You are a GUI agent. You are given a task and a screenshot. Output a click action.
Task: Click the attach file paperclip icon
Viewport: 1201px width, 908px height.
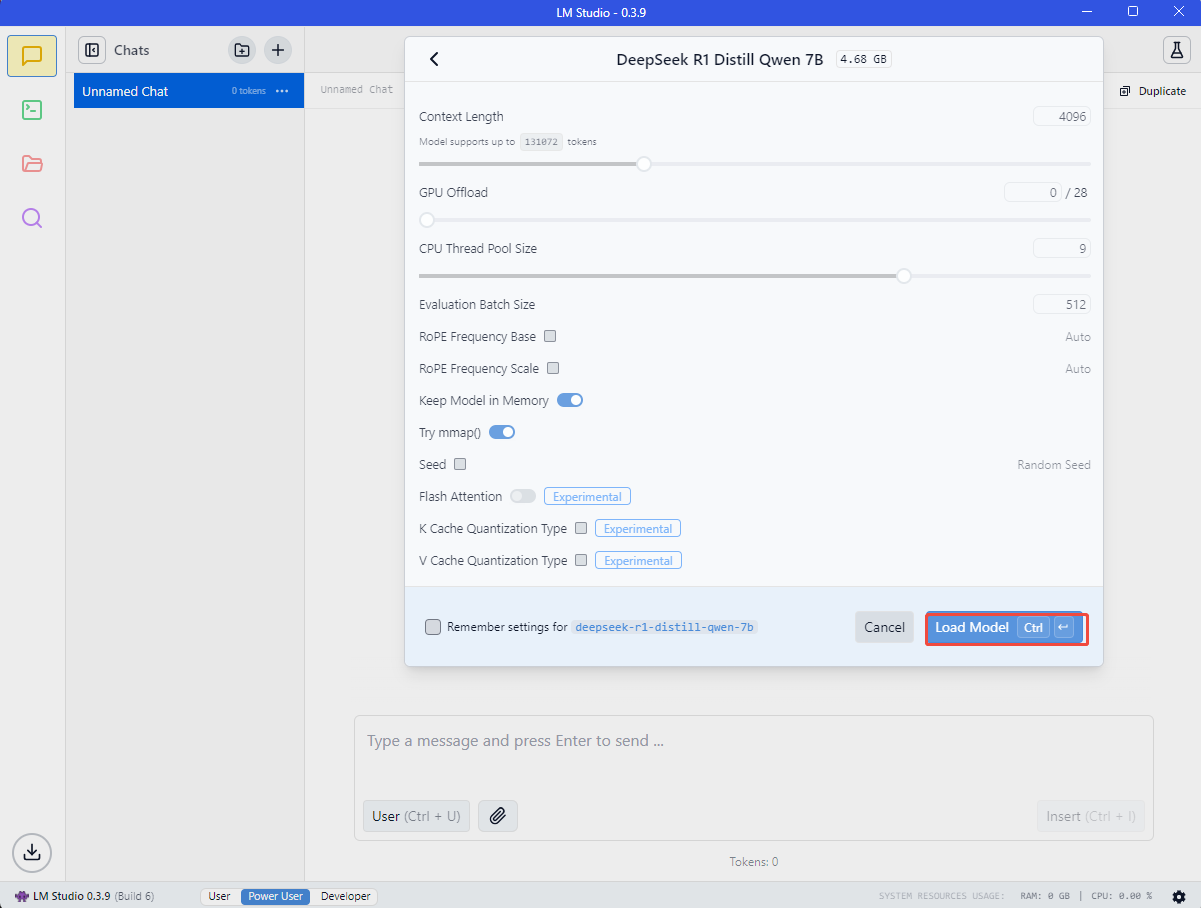coord(498,816)
